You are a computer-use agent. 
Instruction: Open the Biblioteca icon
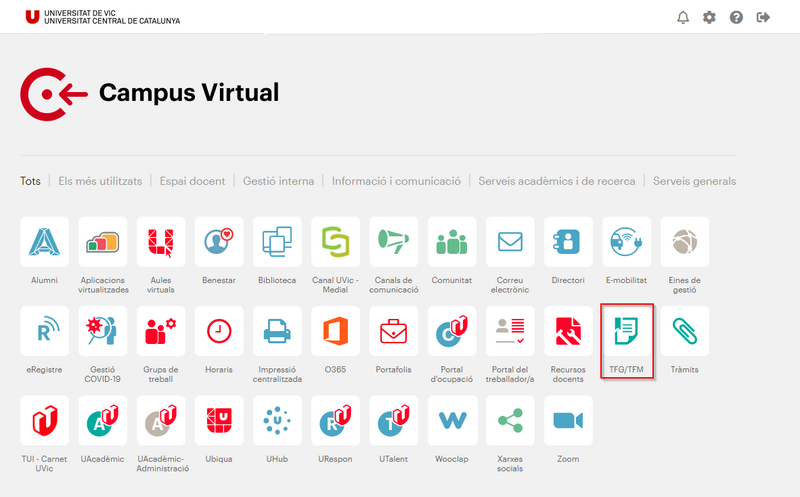point(277,242)
